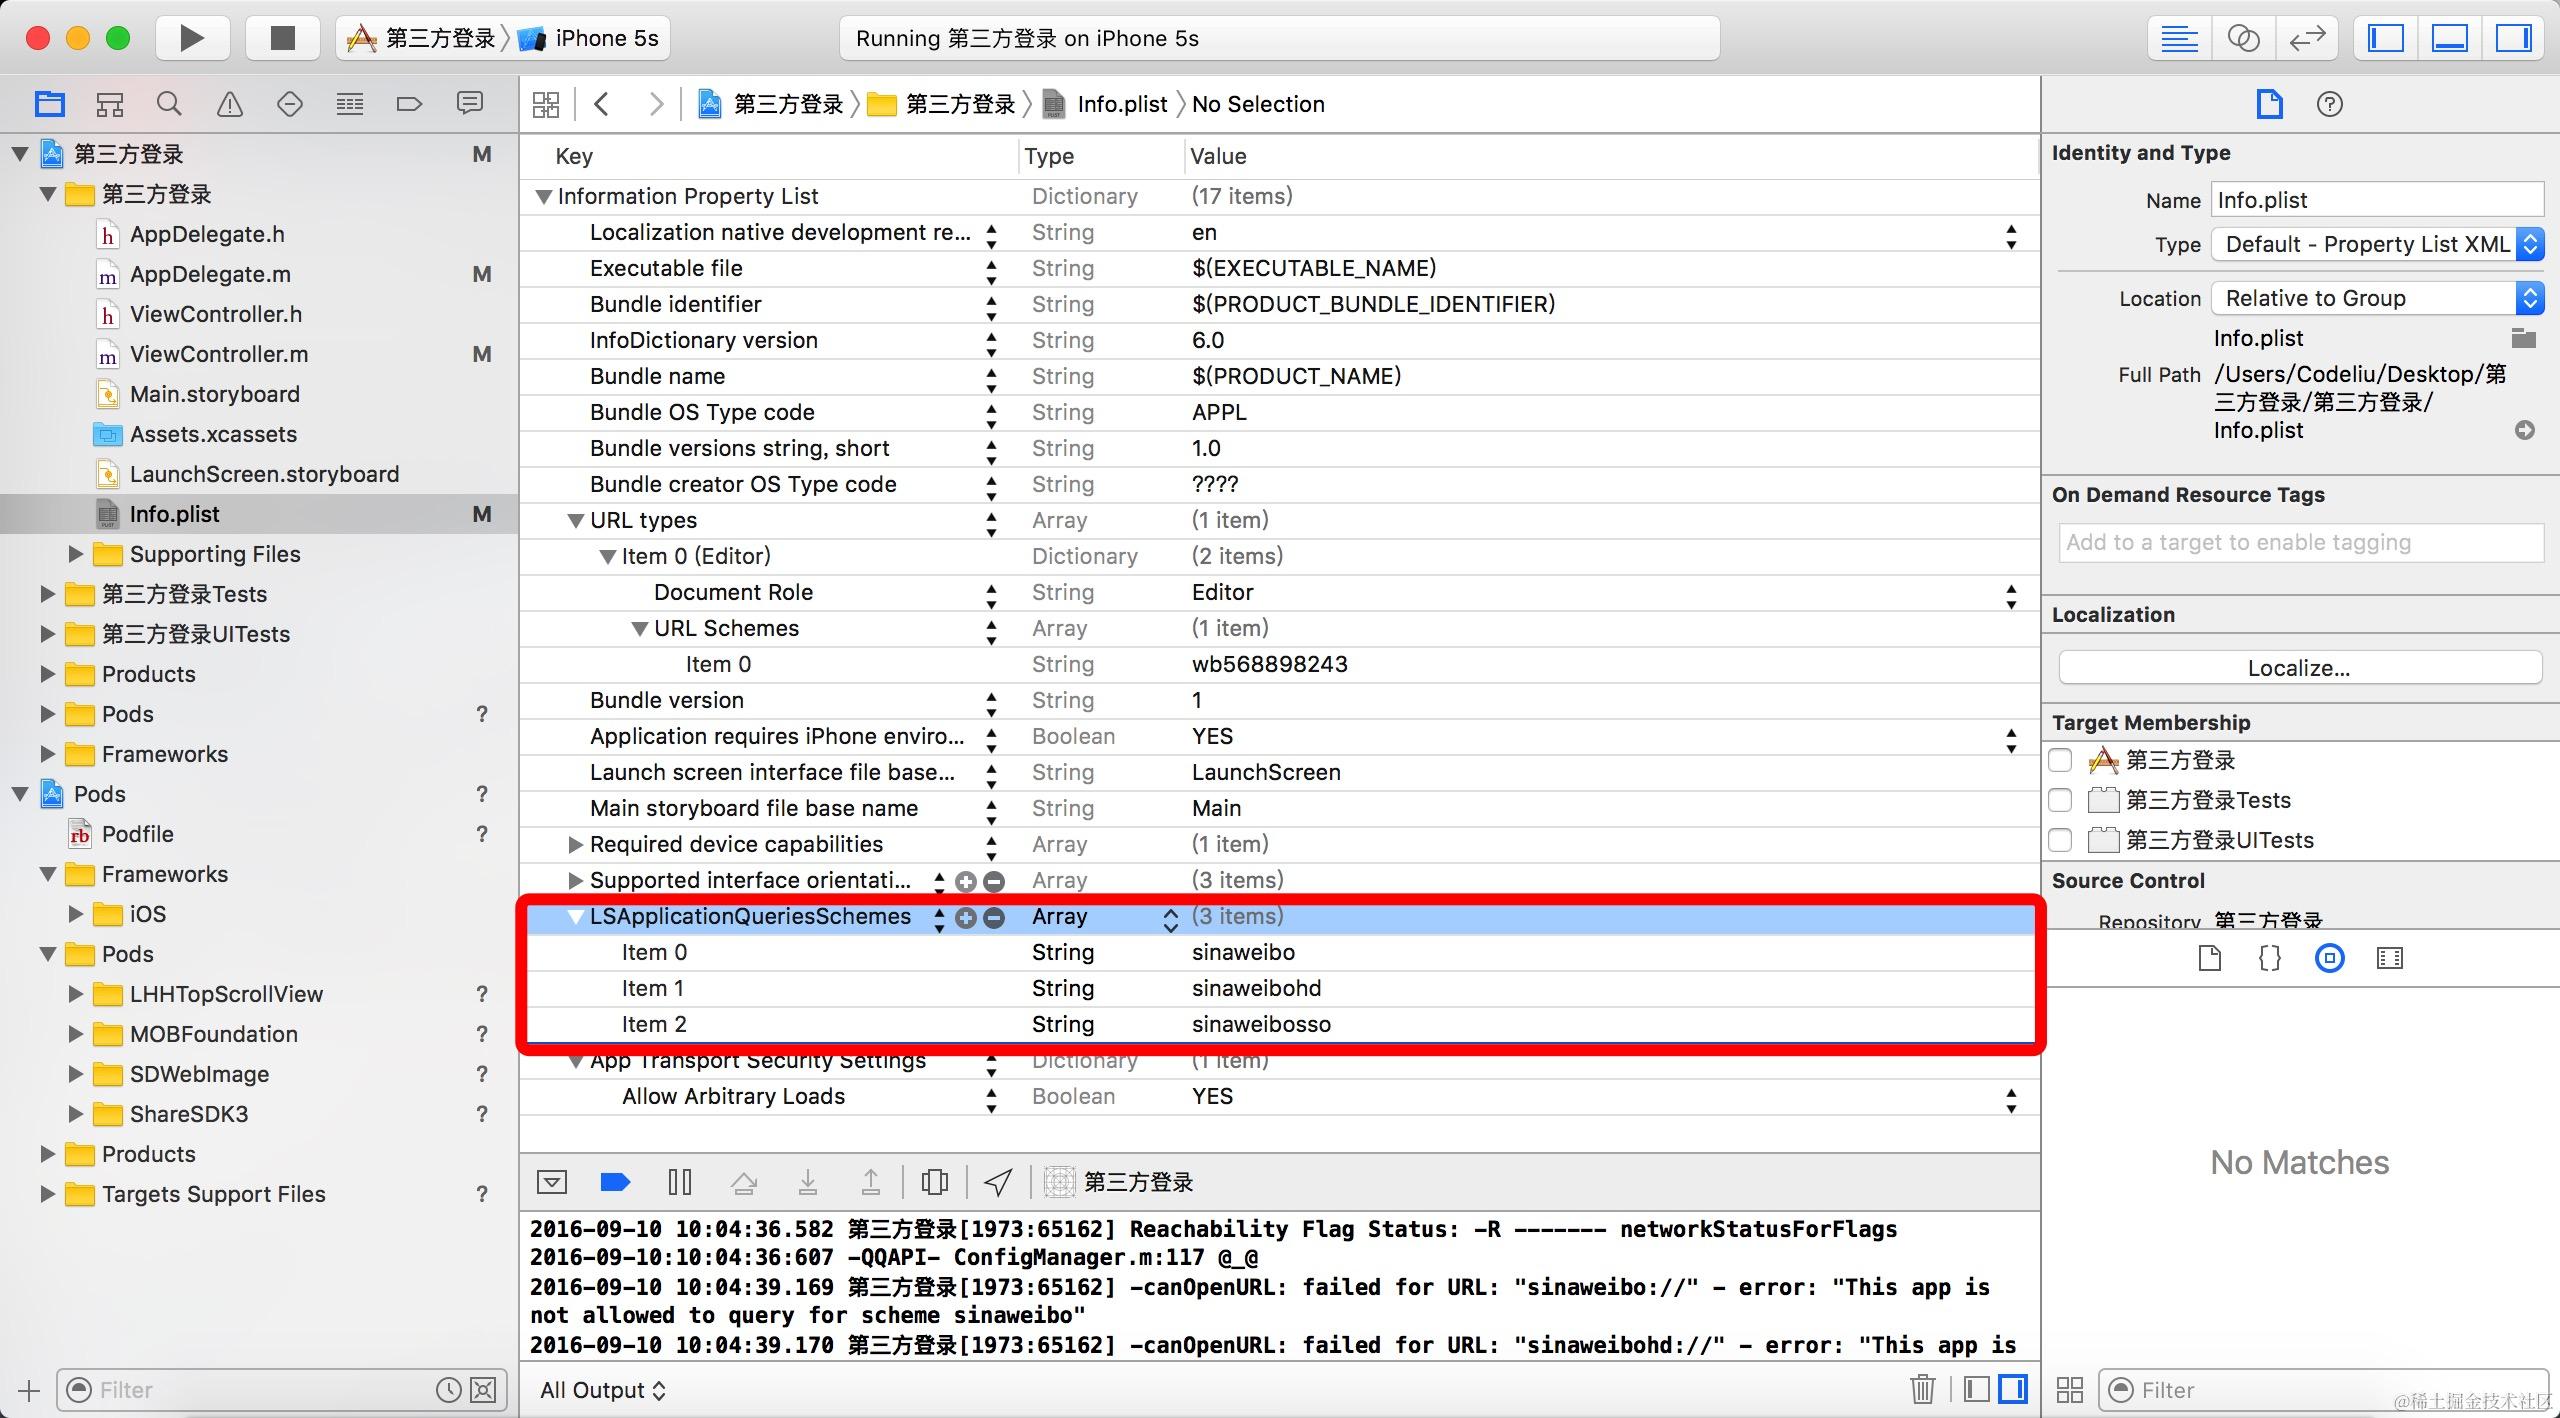2560x1418 pixels.
Task: Click the simulate location arrow icon
Action: (x=997, y=1182)
